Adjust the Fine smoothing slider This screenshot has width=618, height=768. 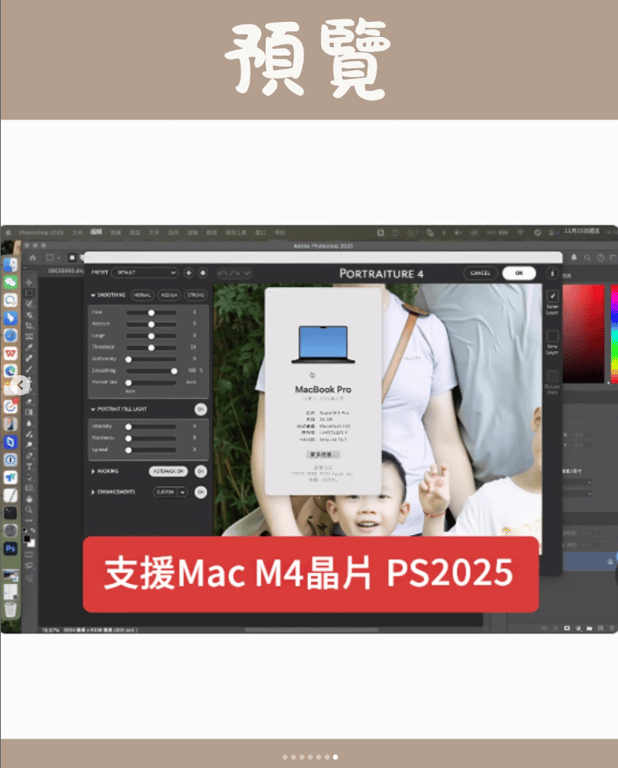tap(151, 312)
